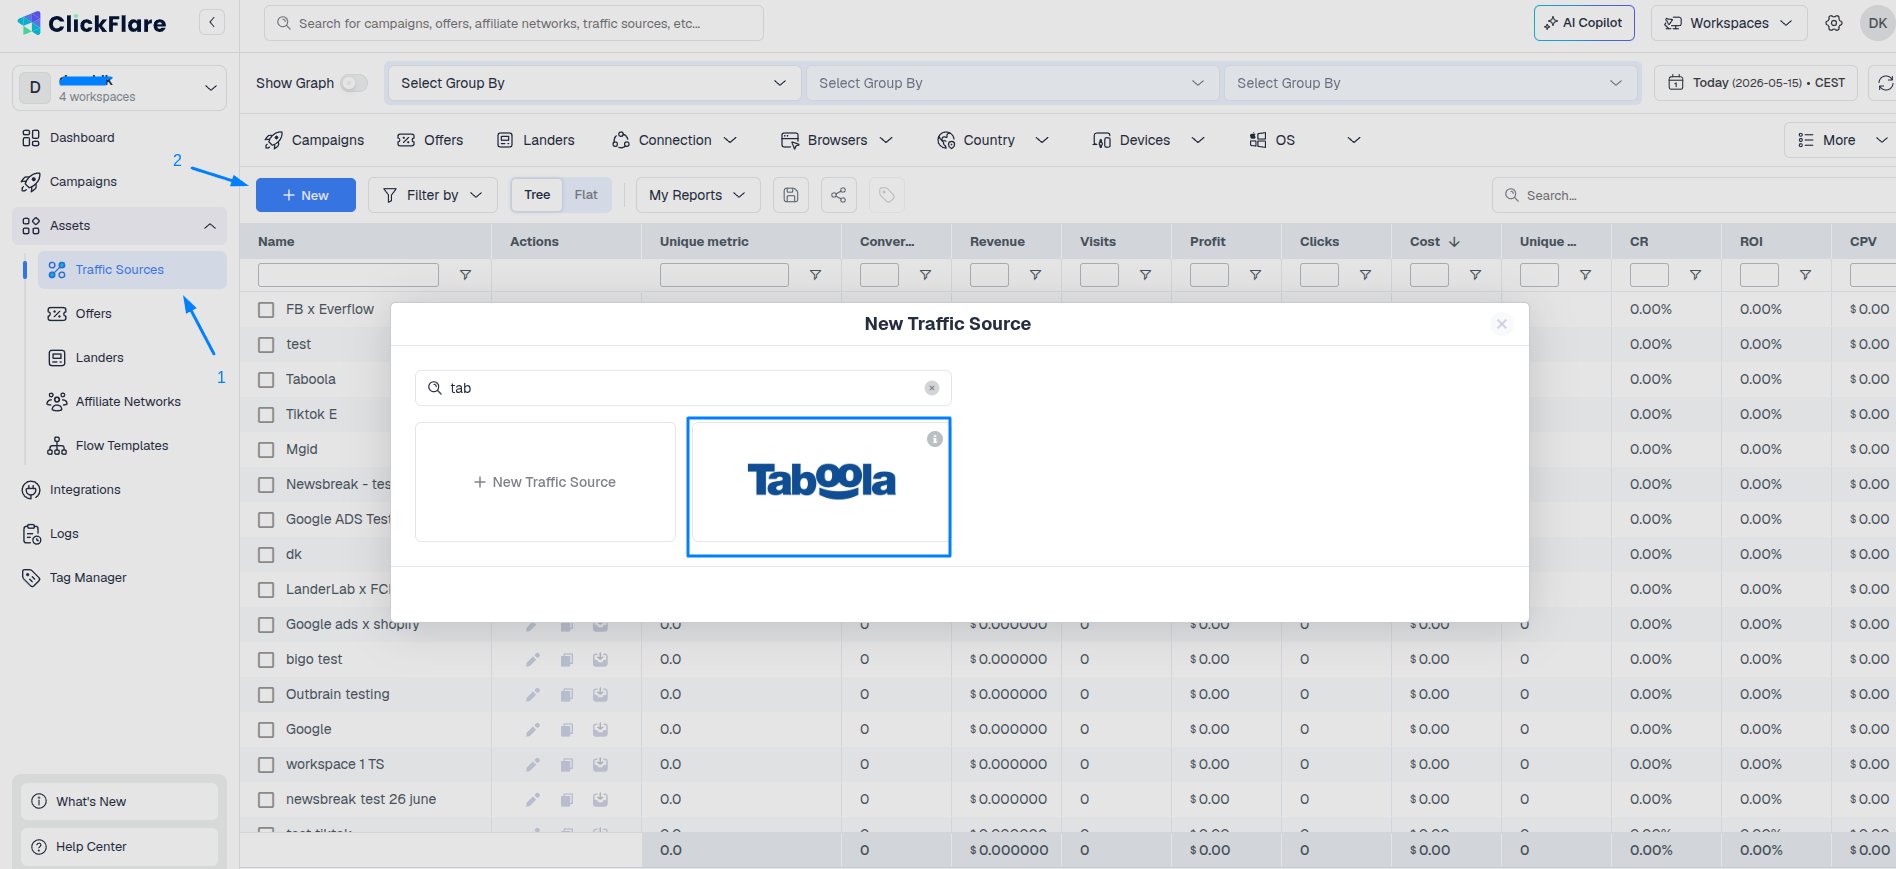Clear the tab search text
This screenshot has height=869, width=1896.
point(932,388)
